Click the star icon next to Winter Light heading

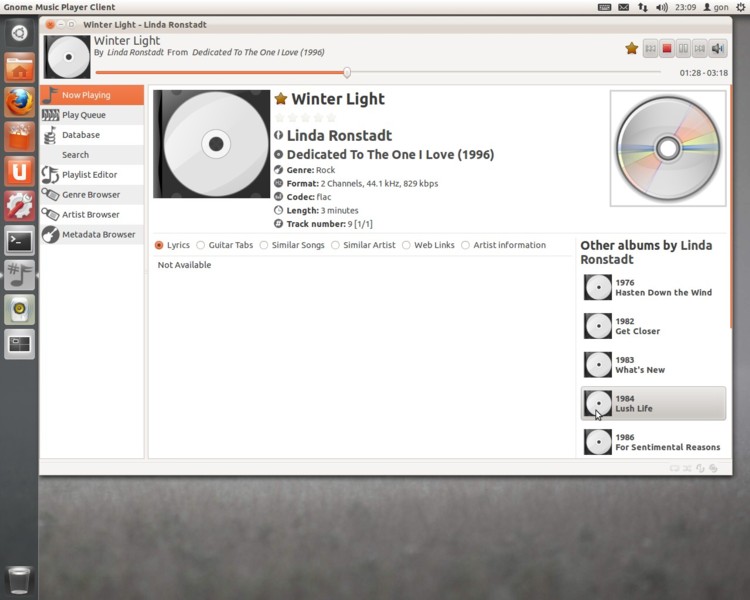[281, 99]
